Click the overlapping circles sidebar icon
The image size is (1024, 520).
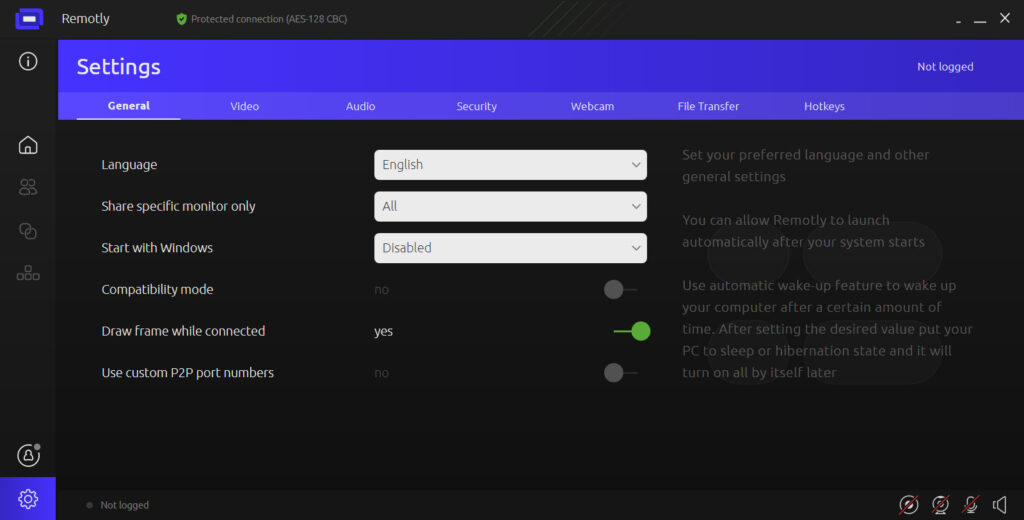[28, 231]
